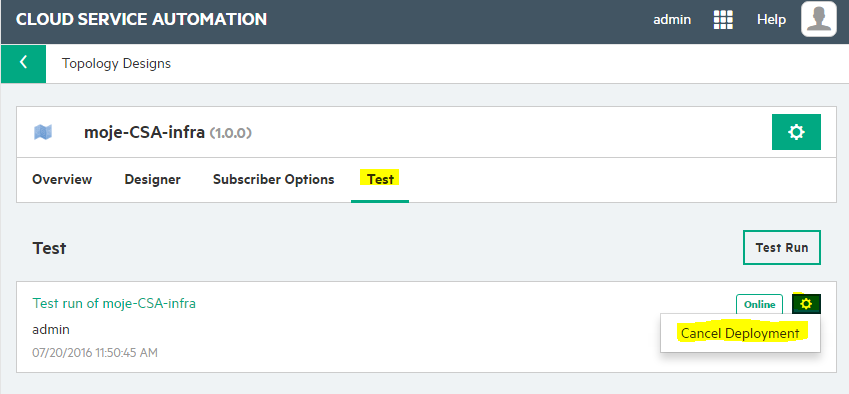Screen dimensions: 849x394
Task: Navigate to the Topology Designs breadcrumb
Action: (116, 64)
